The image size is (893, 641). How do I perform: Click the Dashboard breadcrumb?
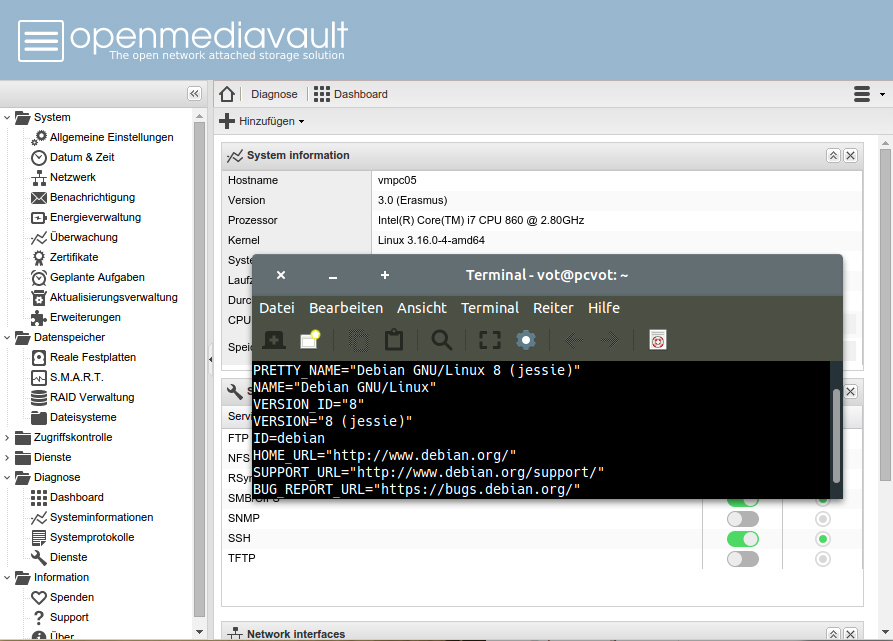351,94
